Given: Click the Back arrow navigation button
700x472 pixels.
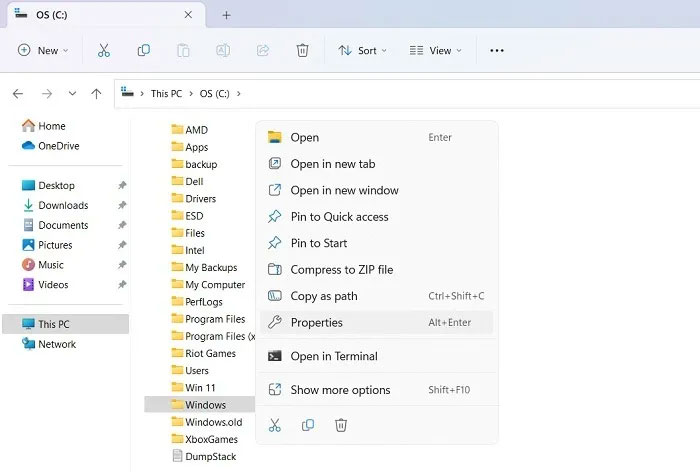Looking at the screenshot, I should (x=18, y=93).
